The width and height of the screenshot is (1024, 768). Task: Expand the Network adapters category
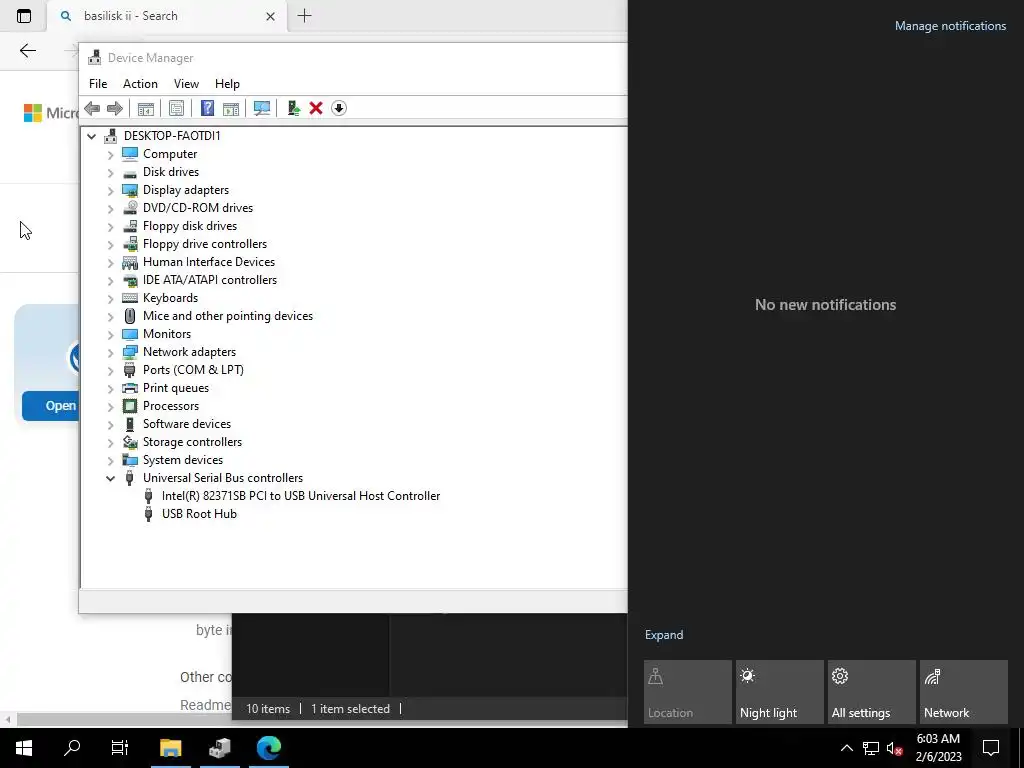click(x=110, y=353)
